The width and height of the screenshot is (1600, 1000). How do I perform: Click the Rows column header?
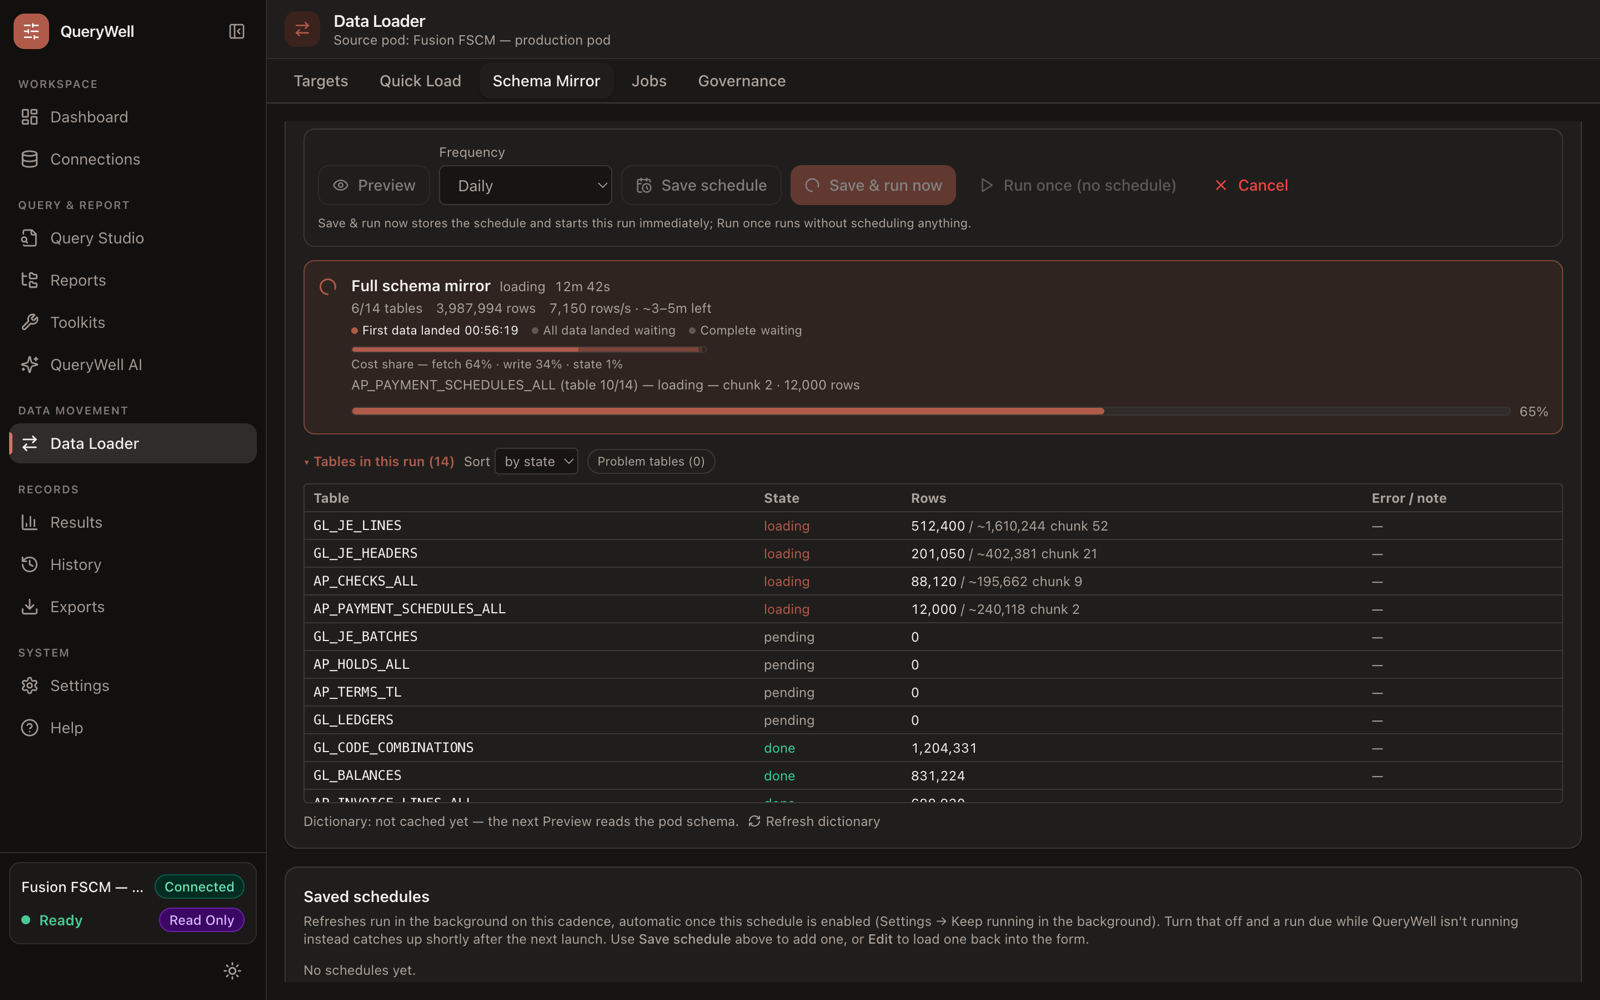pyautogui.click(x=928, y=498)
